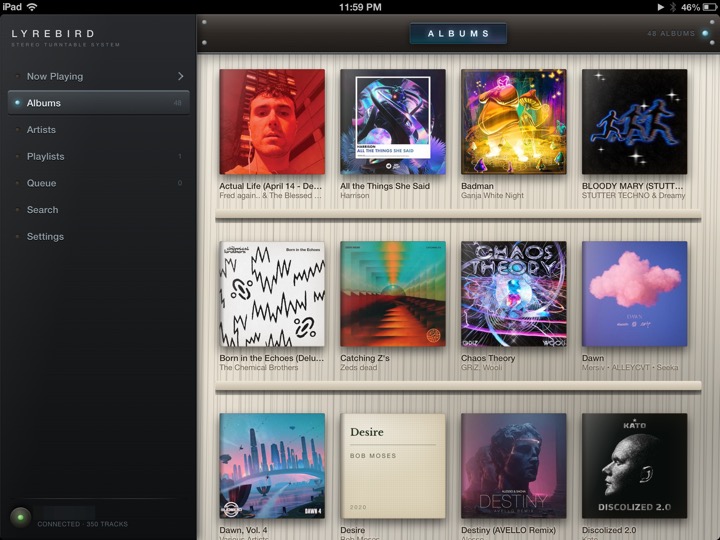Image resolution: width=720 pixels, height=540 pixels.
Task: Go to Artists section
Action: (99, 129)
